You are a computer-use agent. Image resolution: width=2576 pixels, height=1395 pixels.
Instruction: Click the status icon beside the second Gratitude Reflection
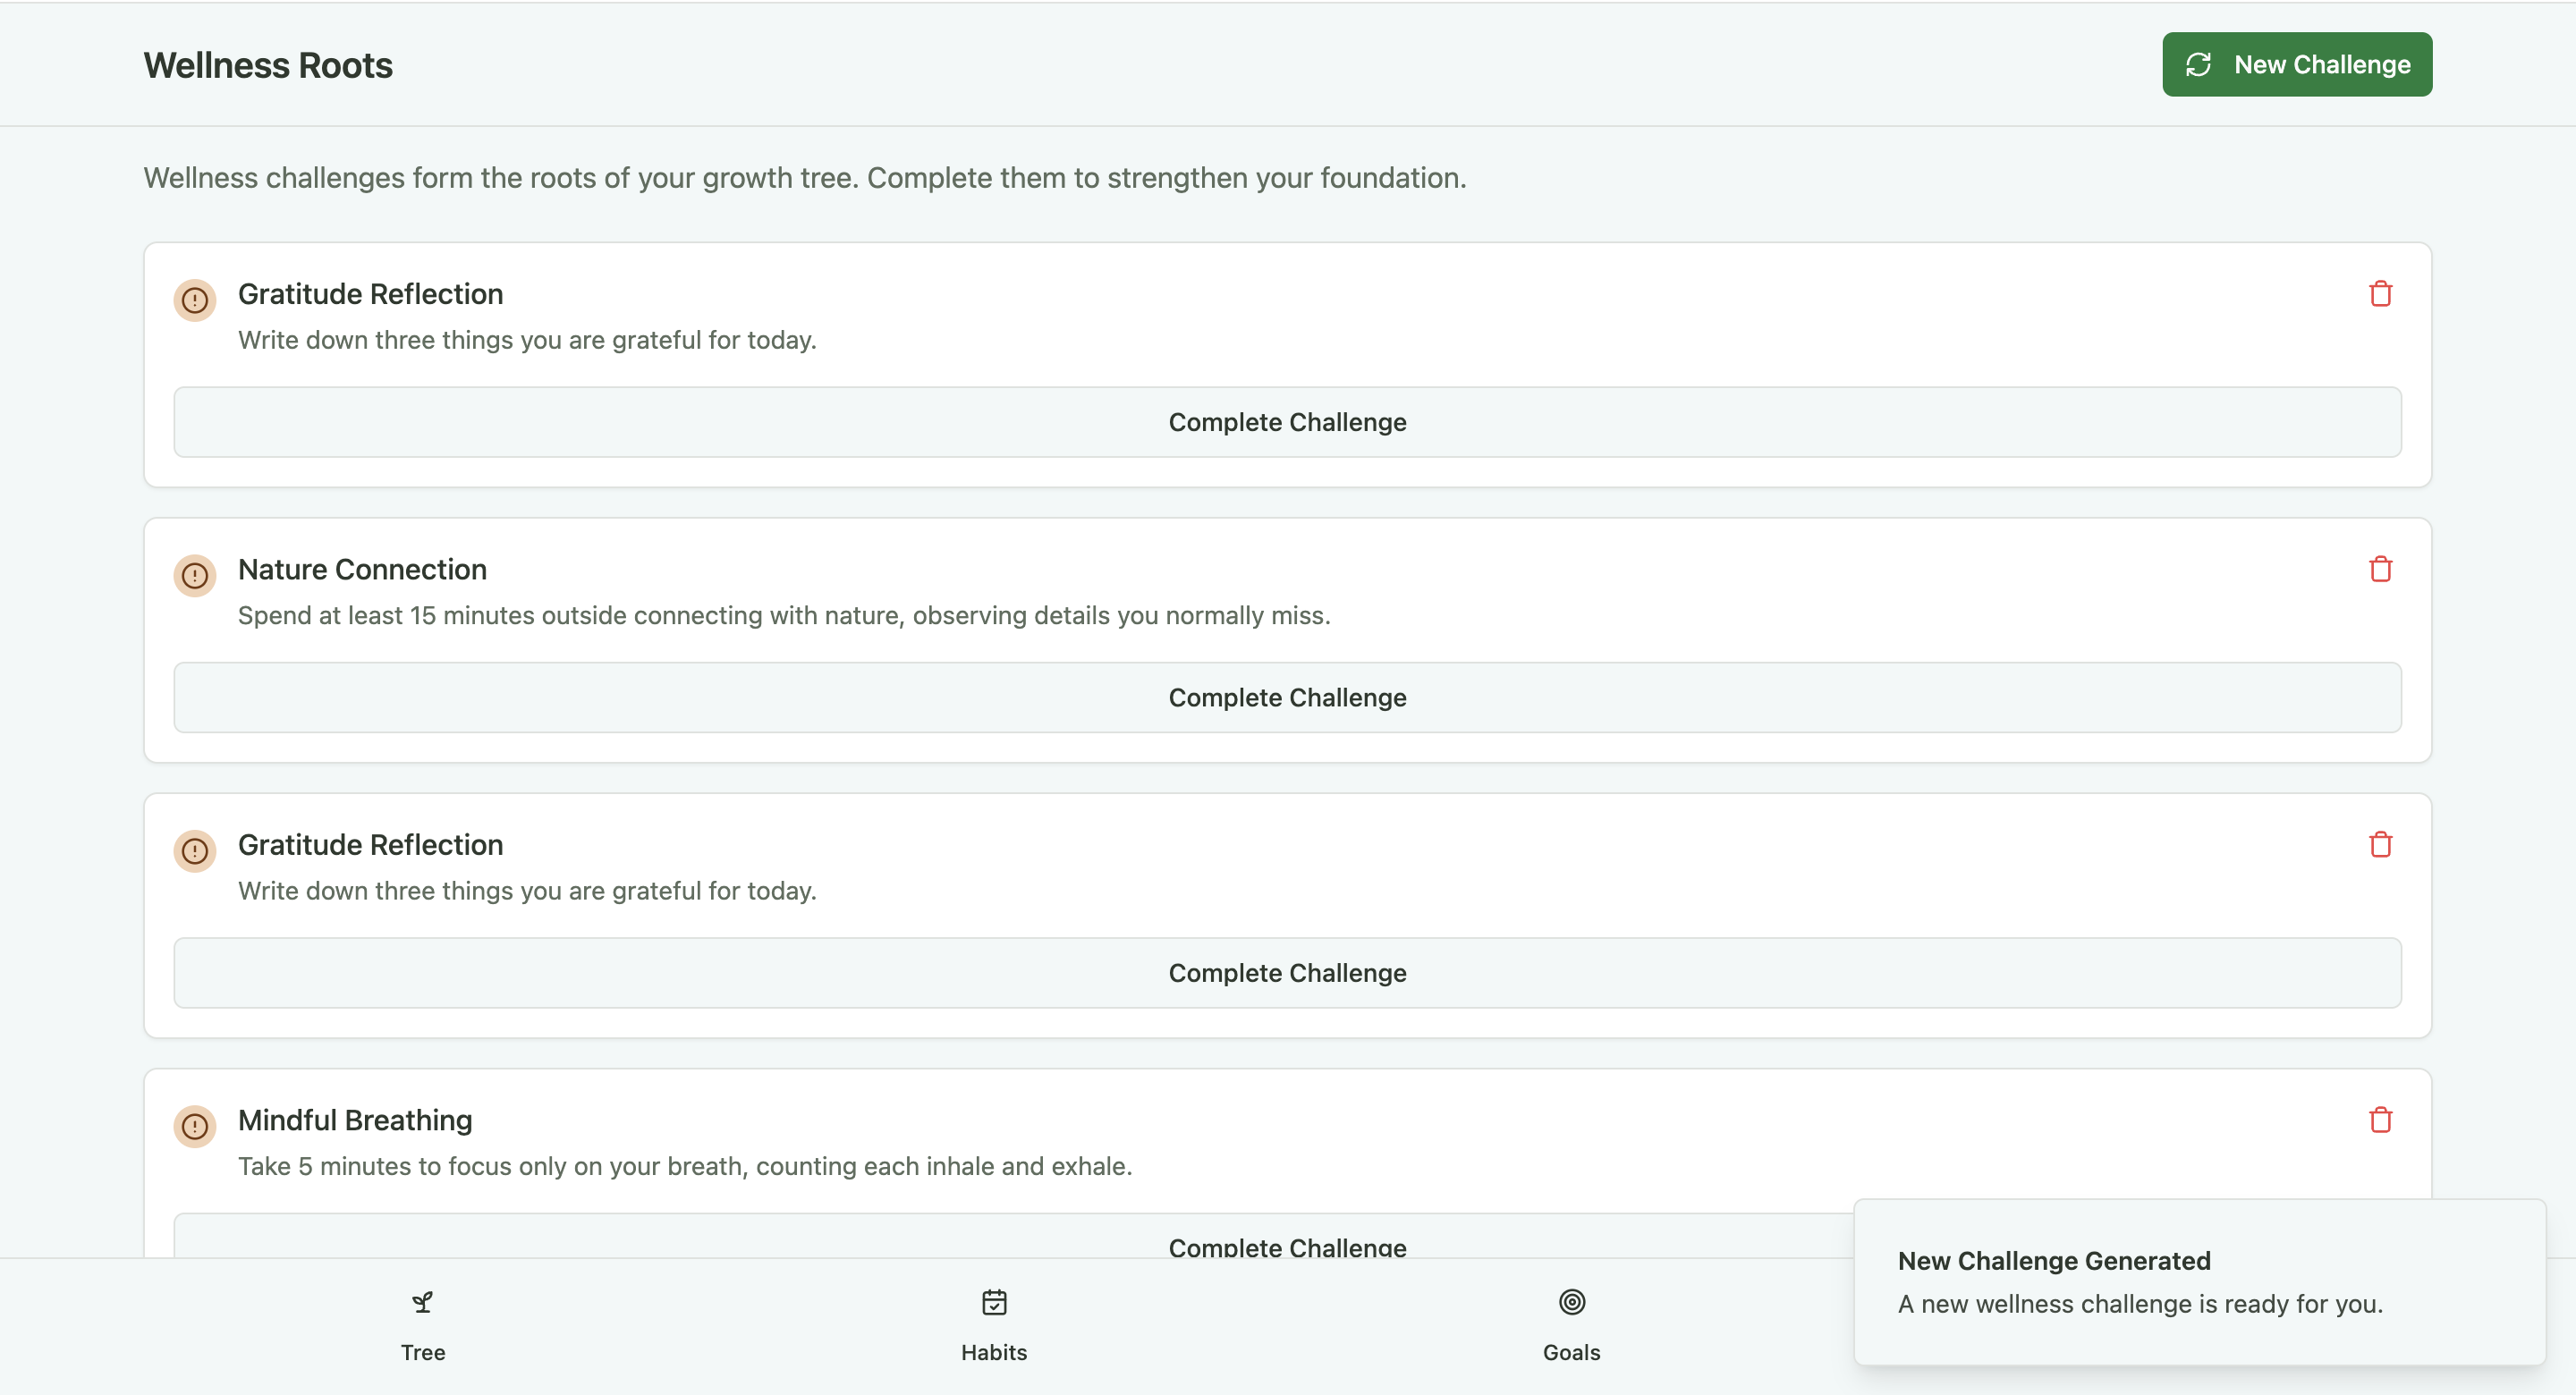(195, 851)
